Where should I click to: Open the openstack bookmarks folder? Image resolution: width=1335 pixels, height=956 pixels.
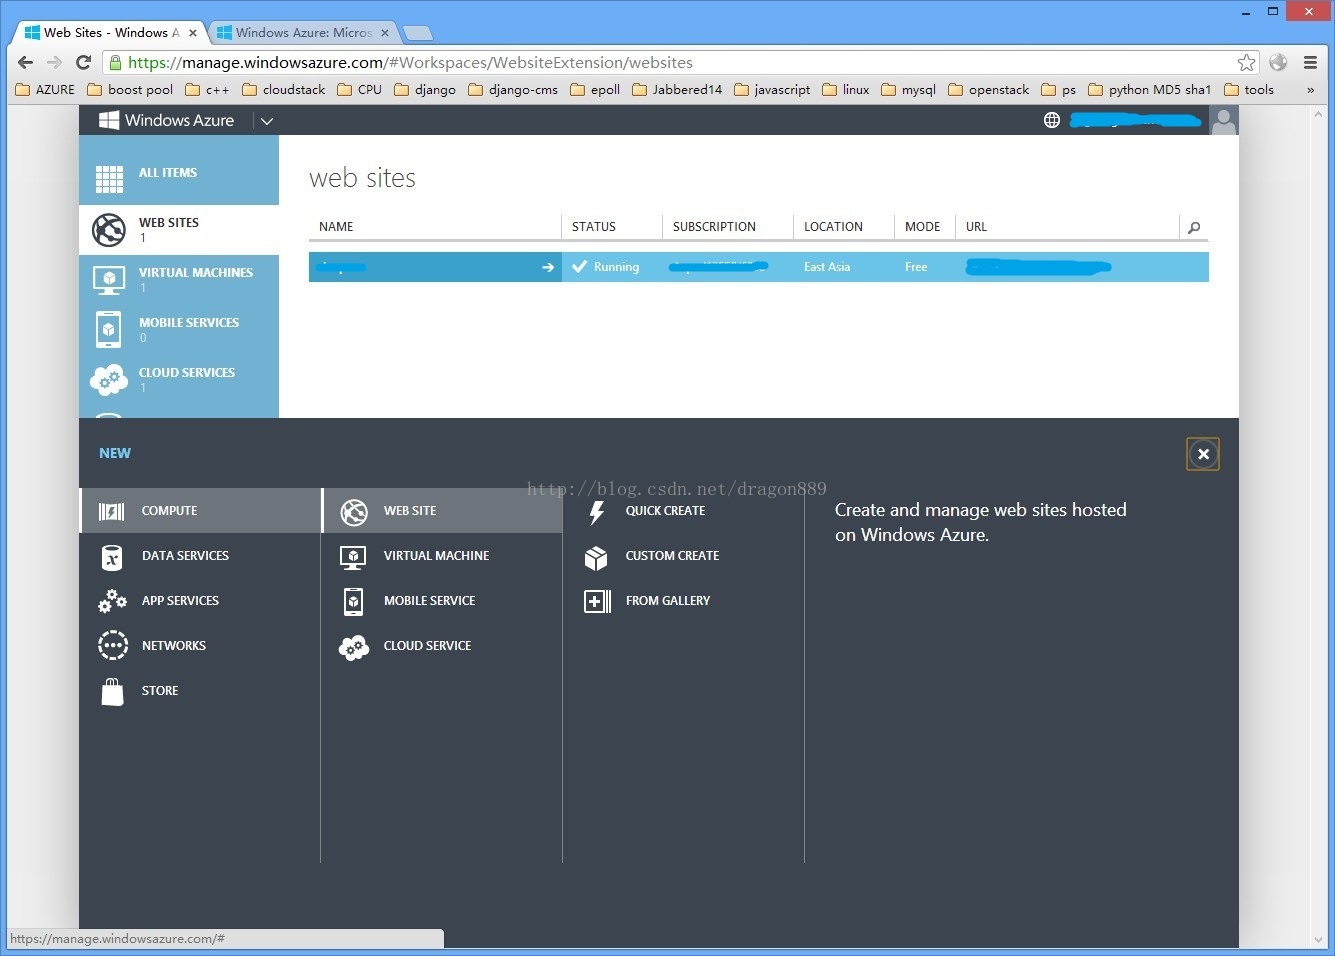click(x=988, y=89)
